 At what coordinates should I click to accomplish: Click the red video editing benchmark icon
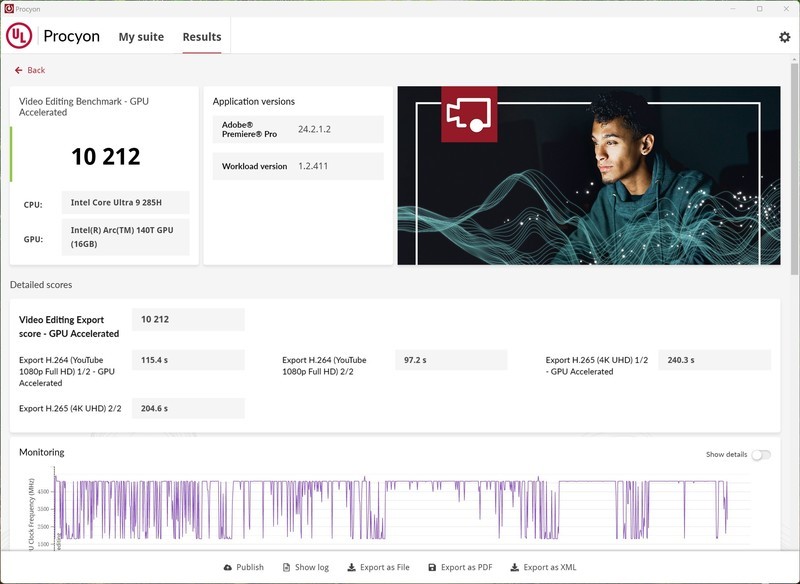click(x=469, y=114)
